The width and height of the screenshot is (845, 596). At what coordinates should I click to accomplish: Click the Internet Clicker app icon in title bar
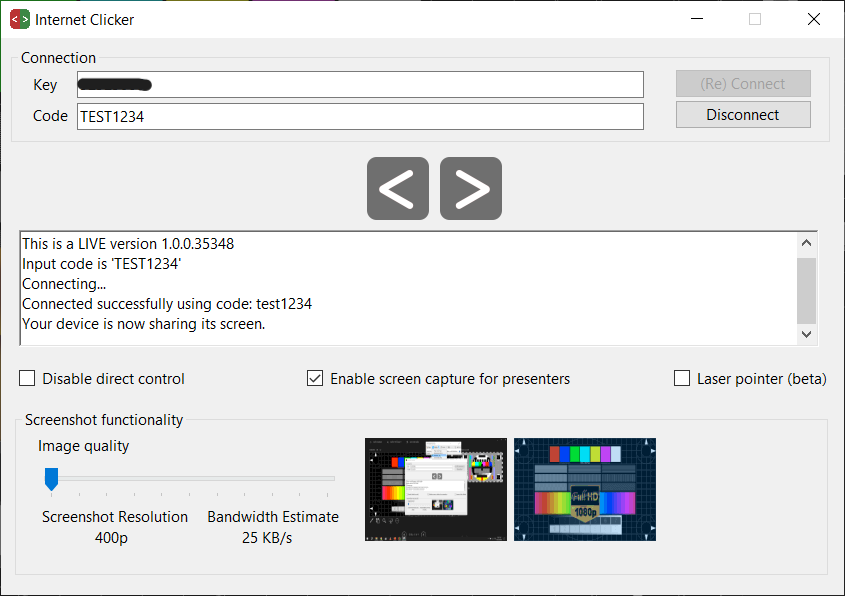[x=19, y=19]
